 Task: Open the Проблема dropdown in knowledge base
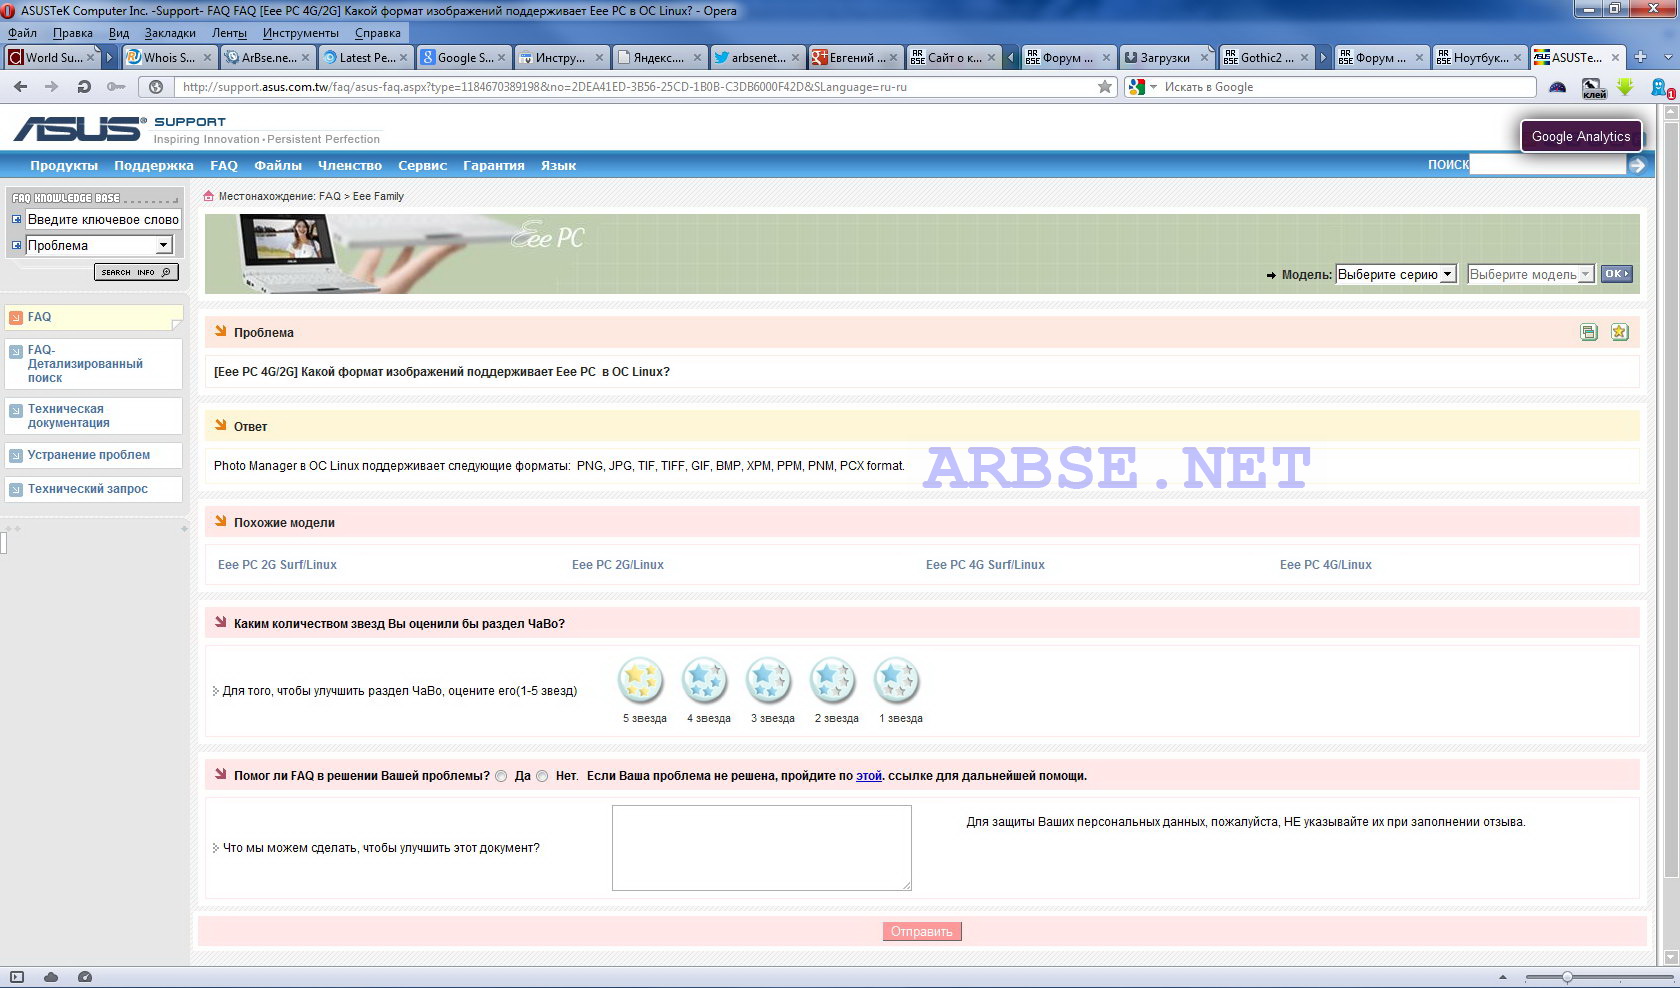[x=99, y=245]
